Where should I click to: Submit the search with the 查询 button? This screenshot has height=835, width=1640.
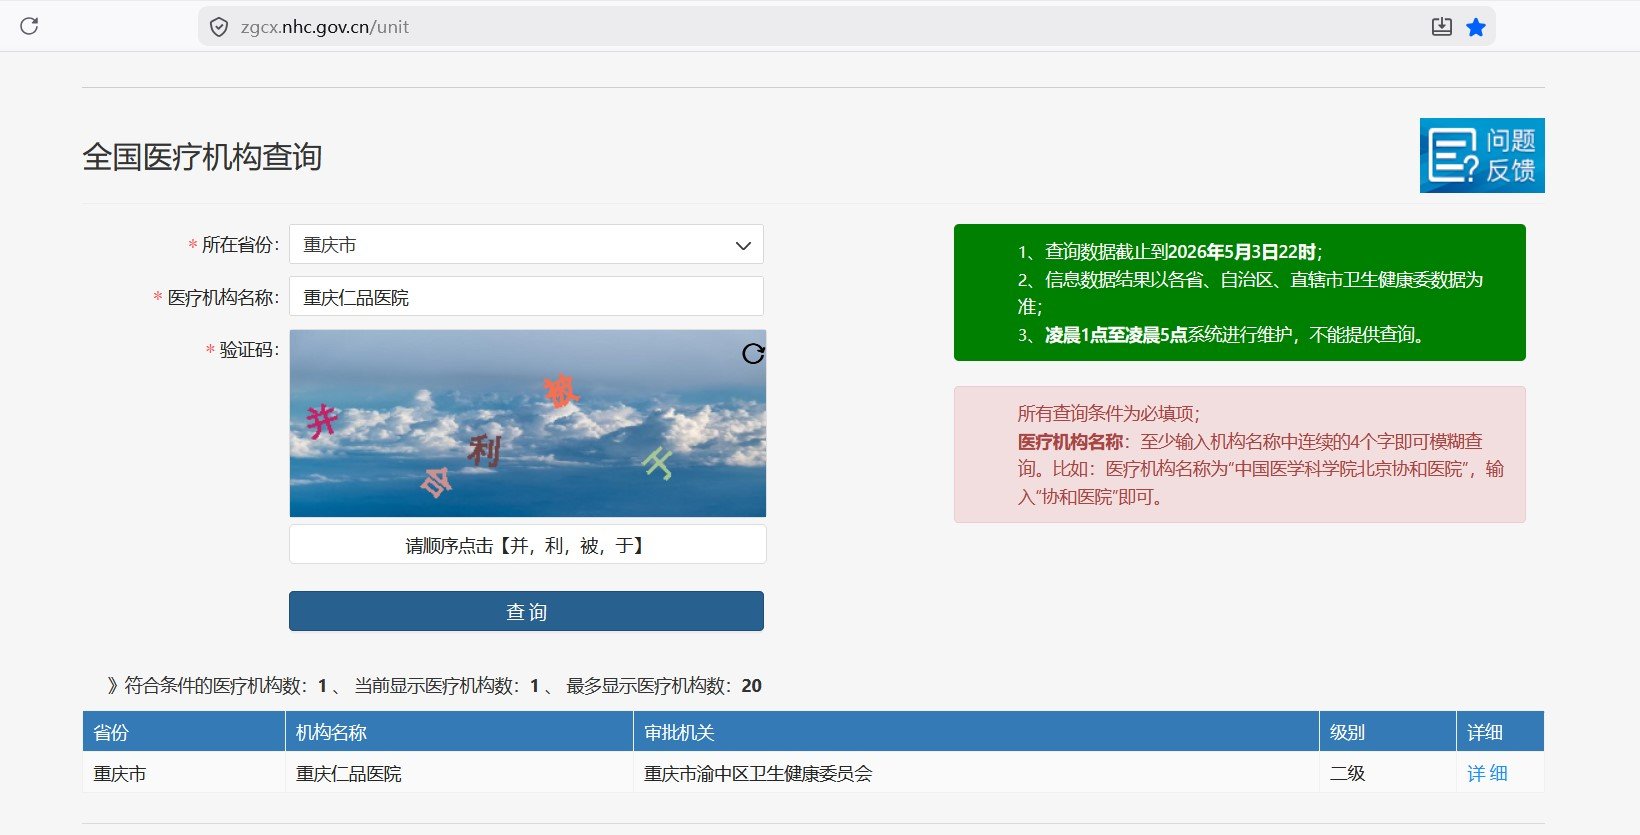coord(526,611)
